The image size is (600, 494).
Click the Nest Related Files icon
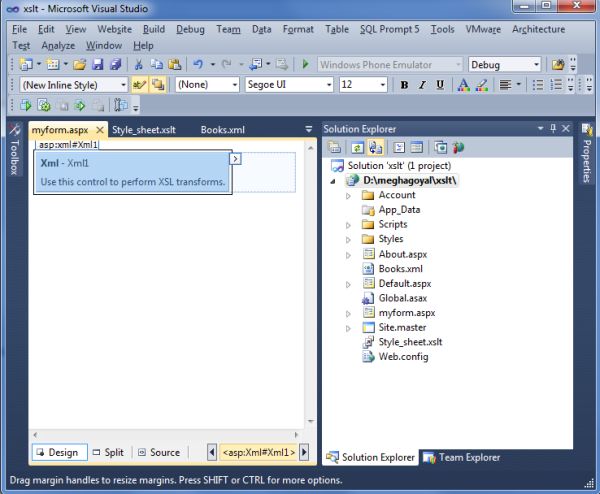click(375, 147)
